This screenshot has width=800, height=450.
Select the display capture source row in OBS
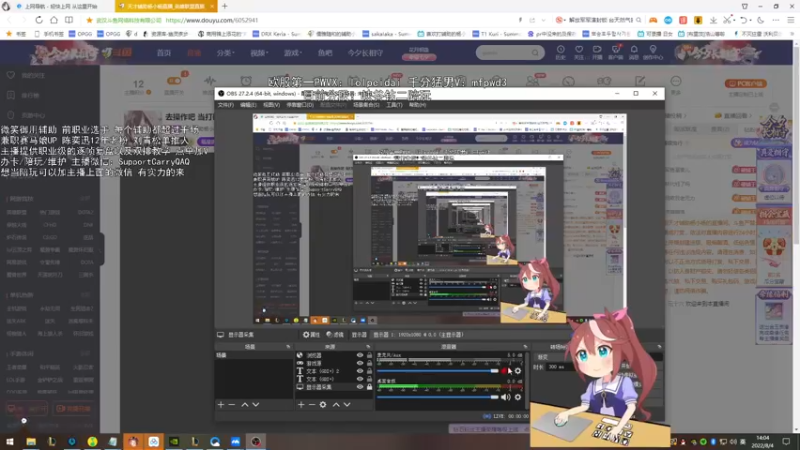point(335,387)
